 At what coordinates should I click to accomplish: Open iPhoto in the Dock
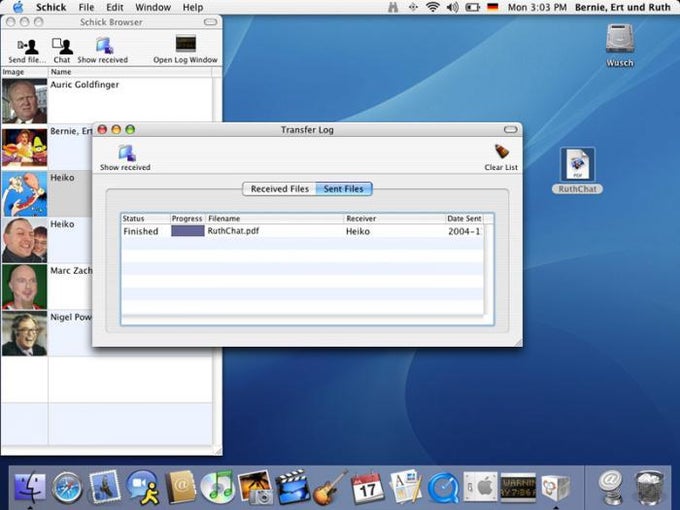255,487
